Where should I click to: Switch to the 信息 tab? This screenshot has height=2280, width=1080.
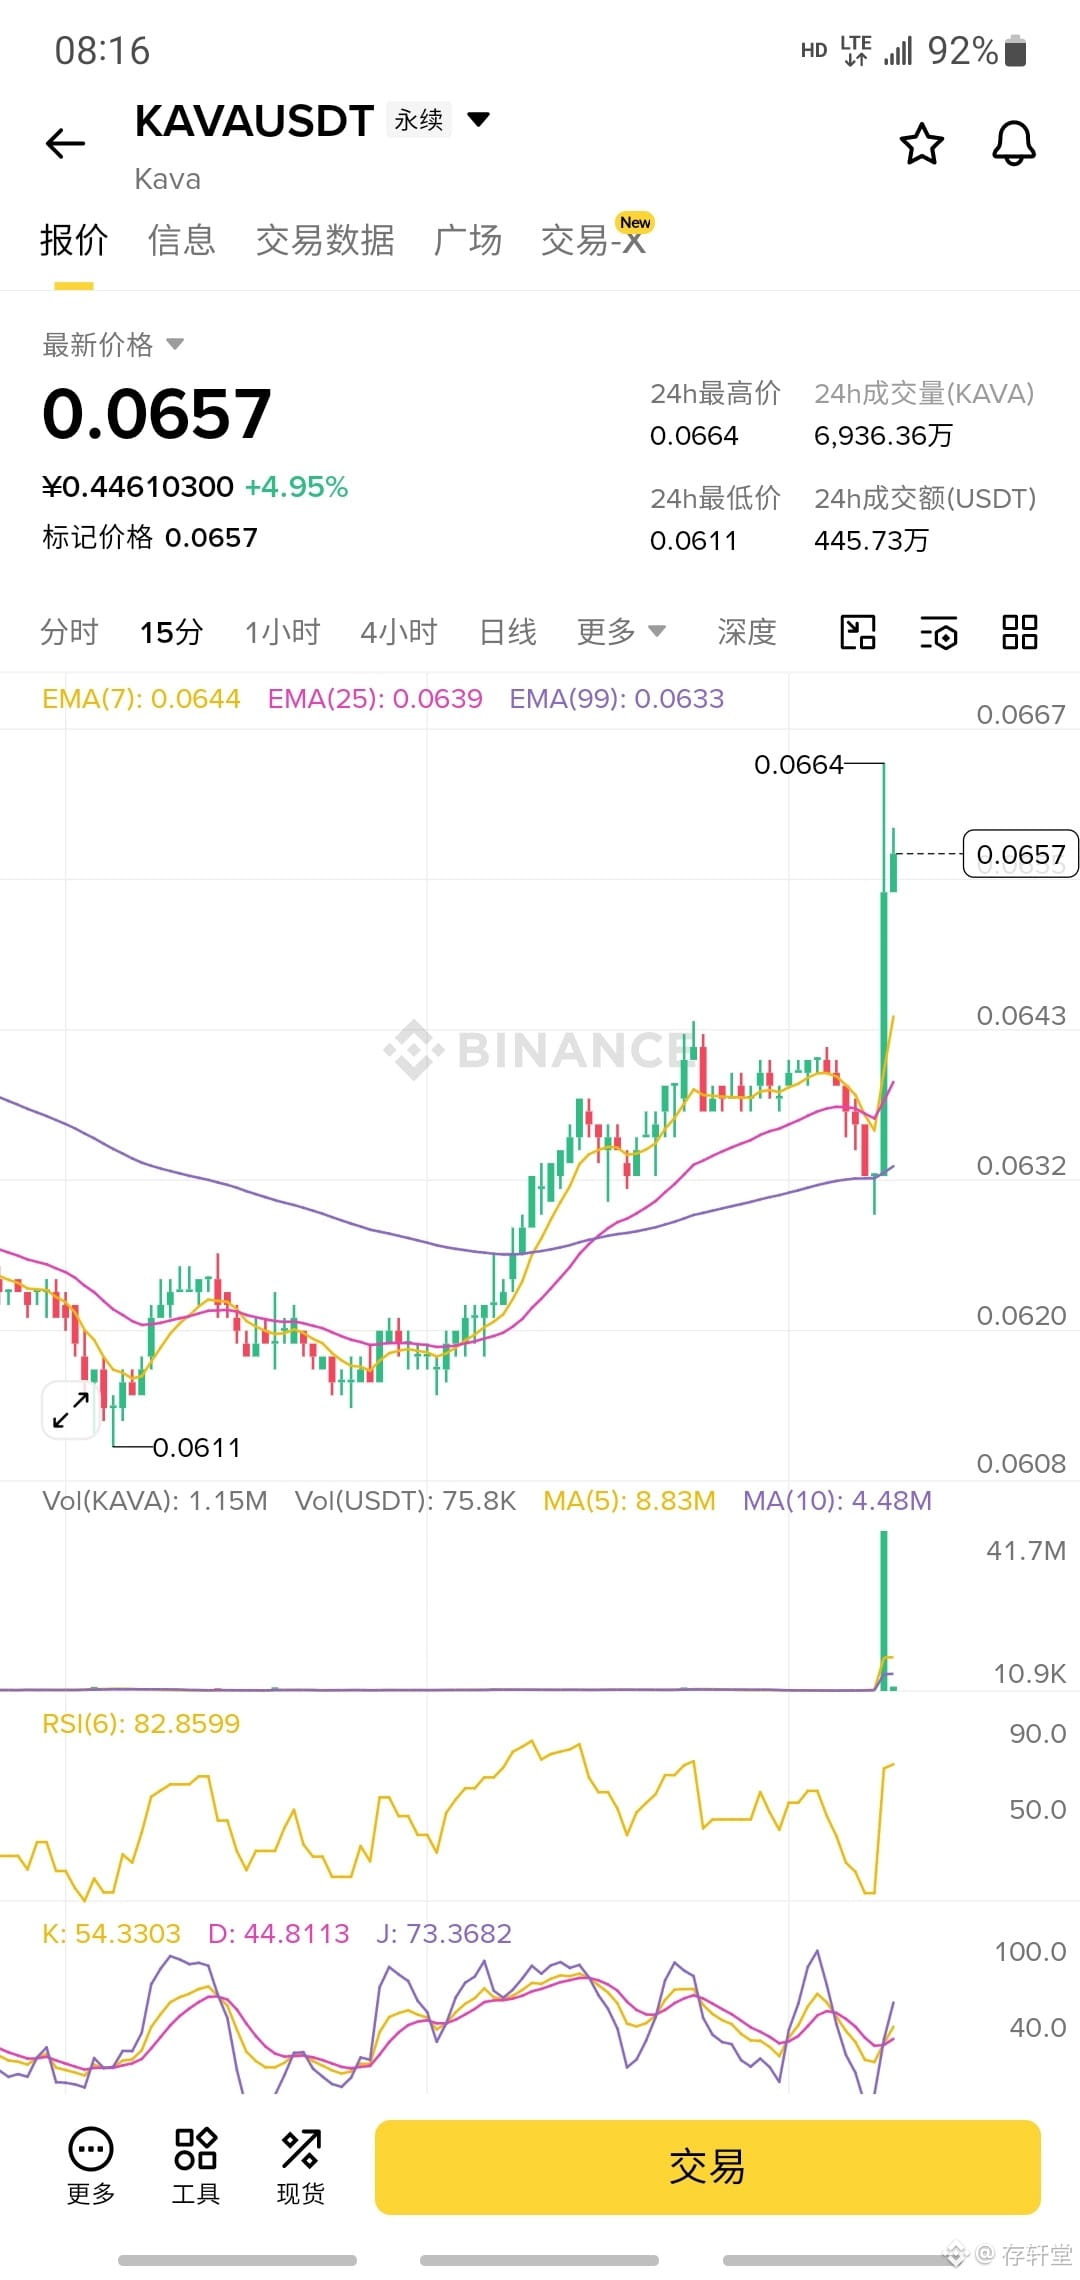(x=181, y=240)
